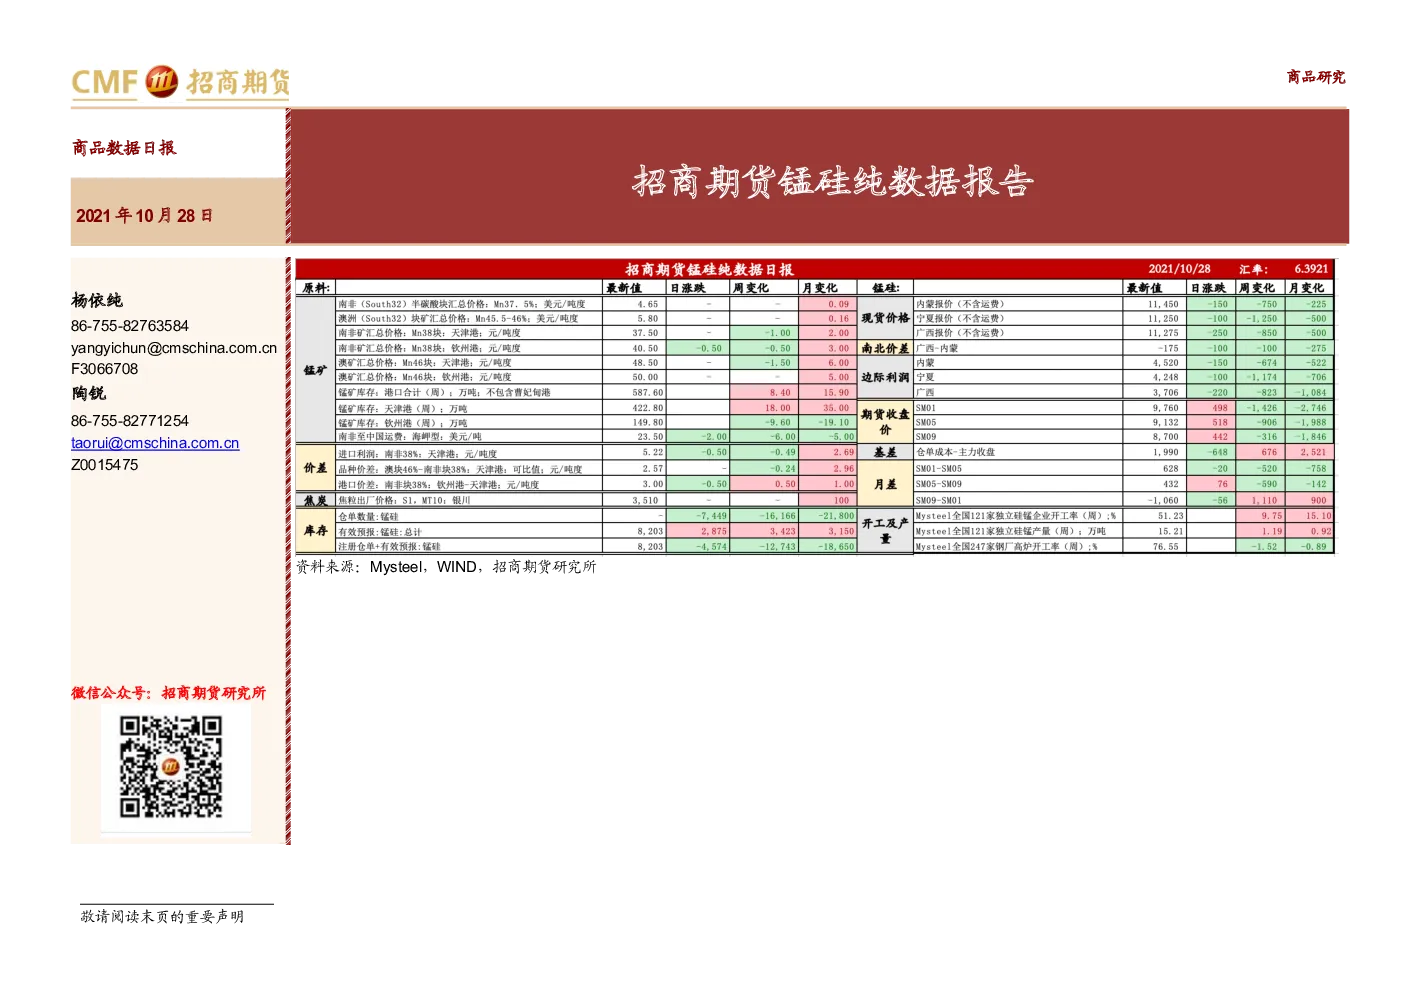The height and width of the screenshot is (992, 1403).
Task: Click the value 587.60 in the table
Action: [647, 393]
